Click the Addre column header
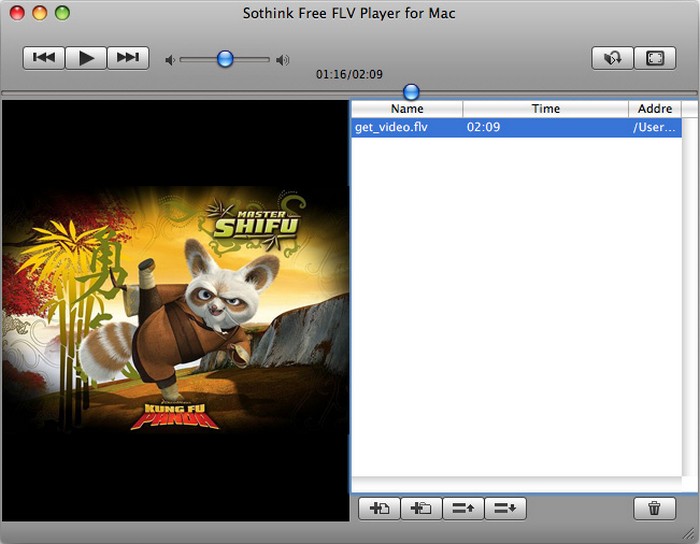 [655, 109]
